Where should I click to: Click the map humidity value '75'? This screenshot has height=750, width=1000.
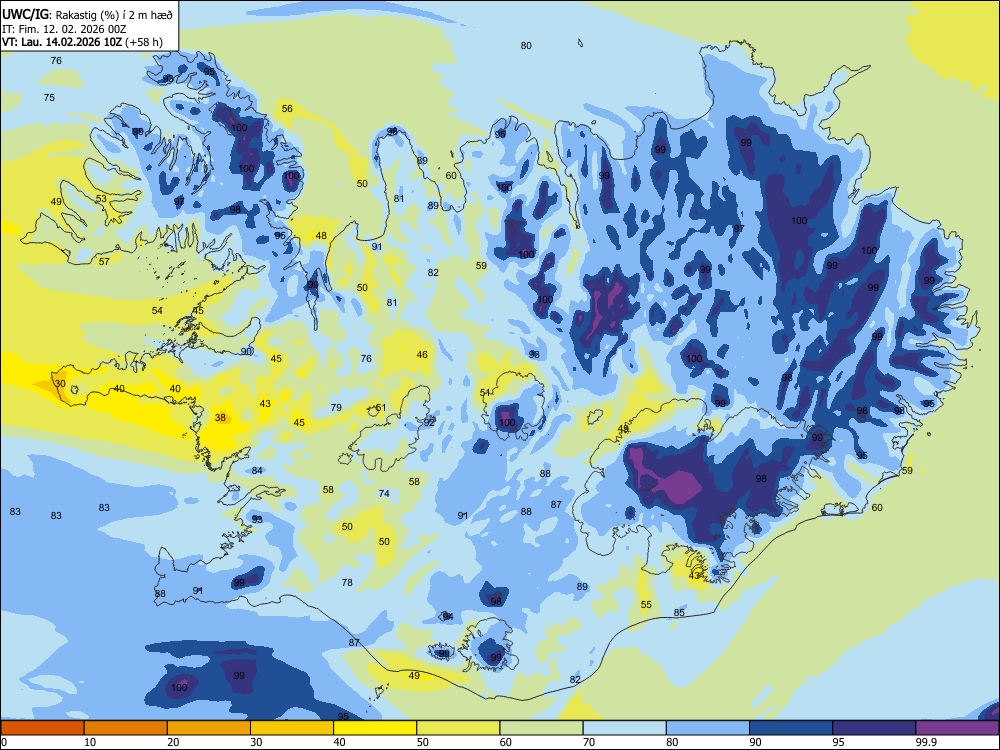(x=49, y=98)
